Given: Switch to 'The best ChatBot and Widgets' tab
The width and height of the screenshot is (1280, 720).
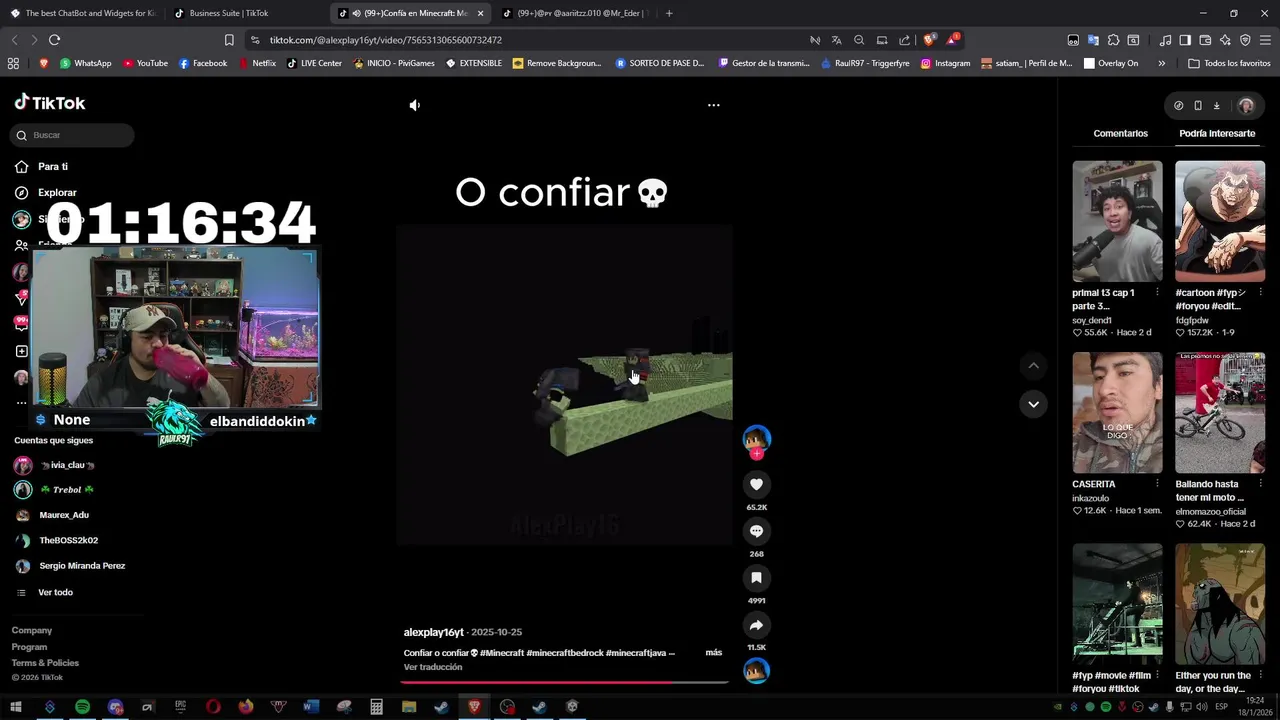Looking at the screenshot, I should [83, 13].
